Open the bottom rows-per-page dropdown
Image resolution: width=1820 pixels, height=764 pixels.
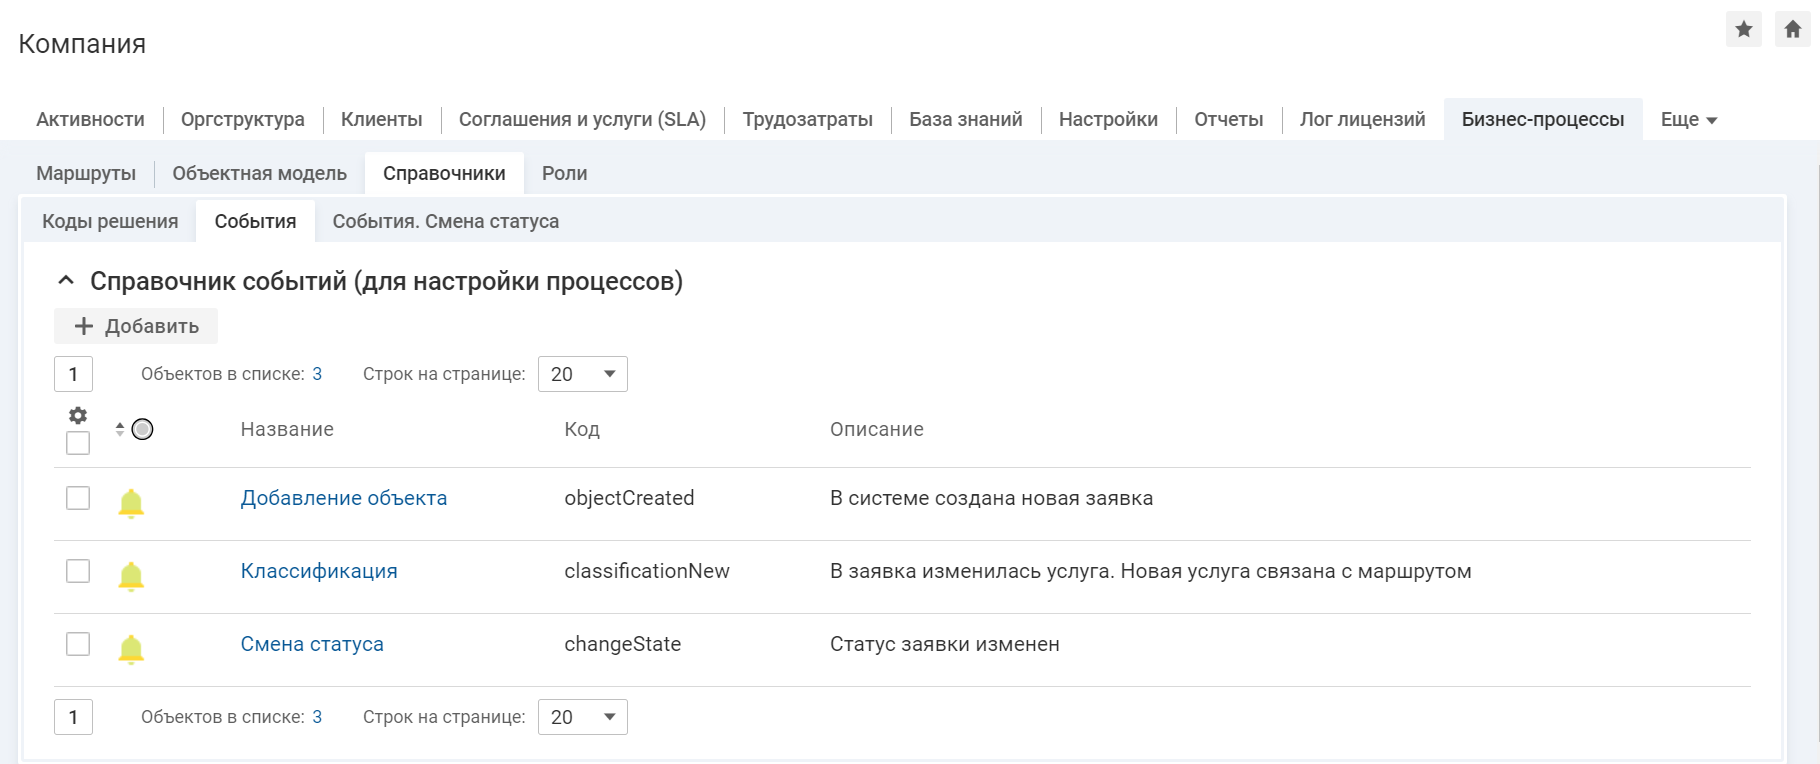(x=582, y=717)
